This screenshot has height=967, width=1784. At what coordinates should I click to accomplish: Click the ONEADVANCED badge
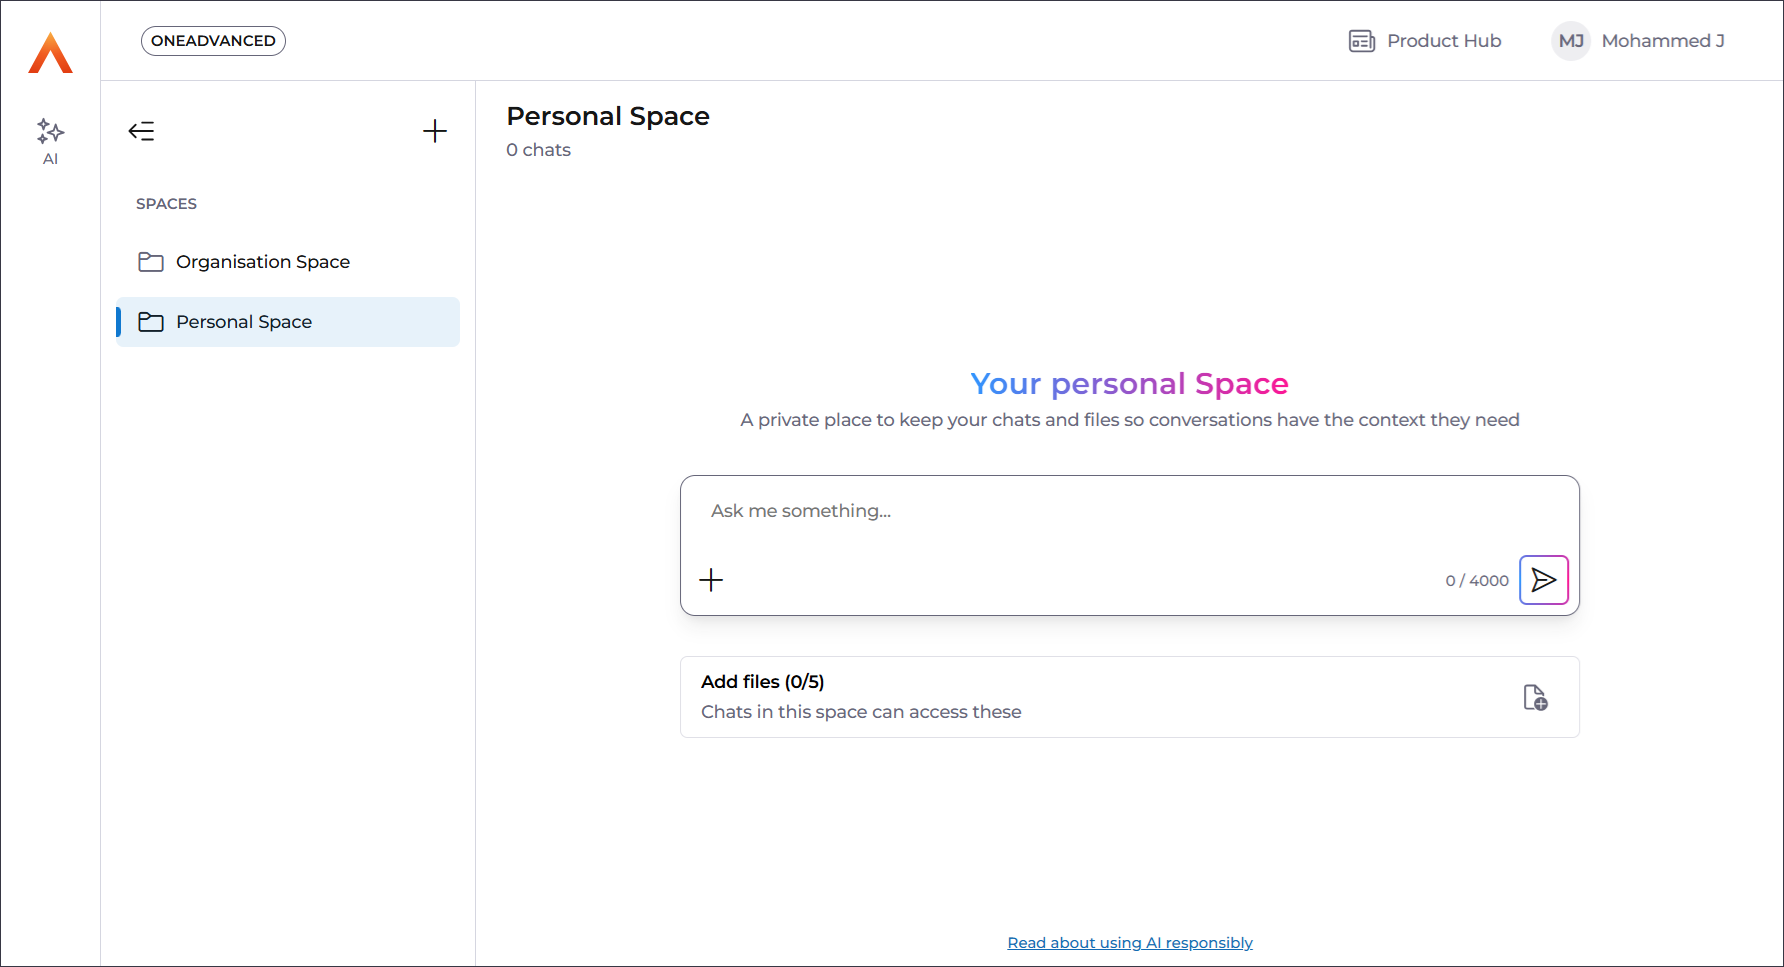click(x=213, y=41)
